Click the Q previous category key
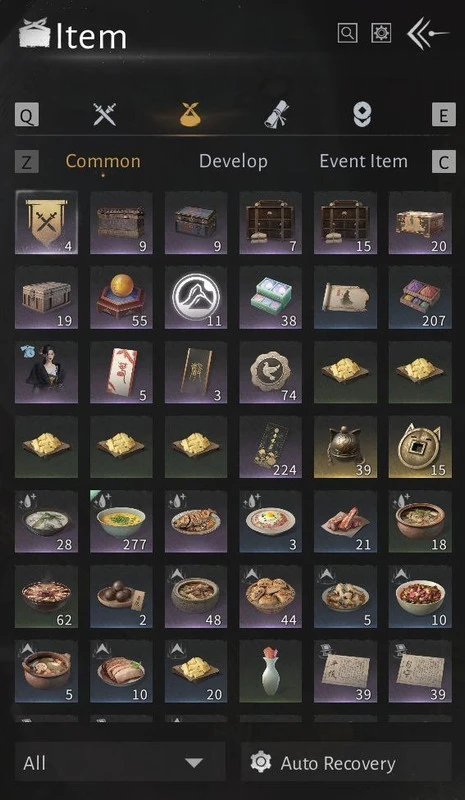 click(x=27, y=115)
